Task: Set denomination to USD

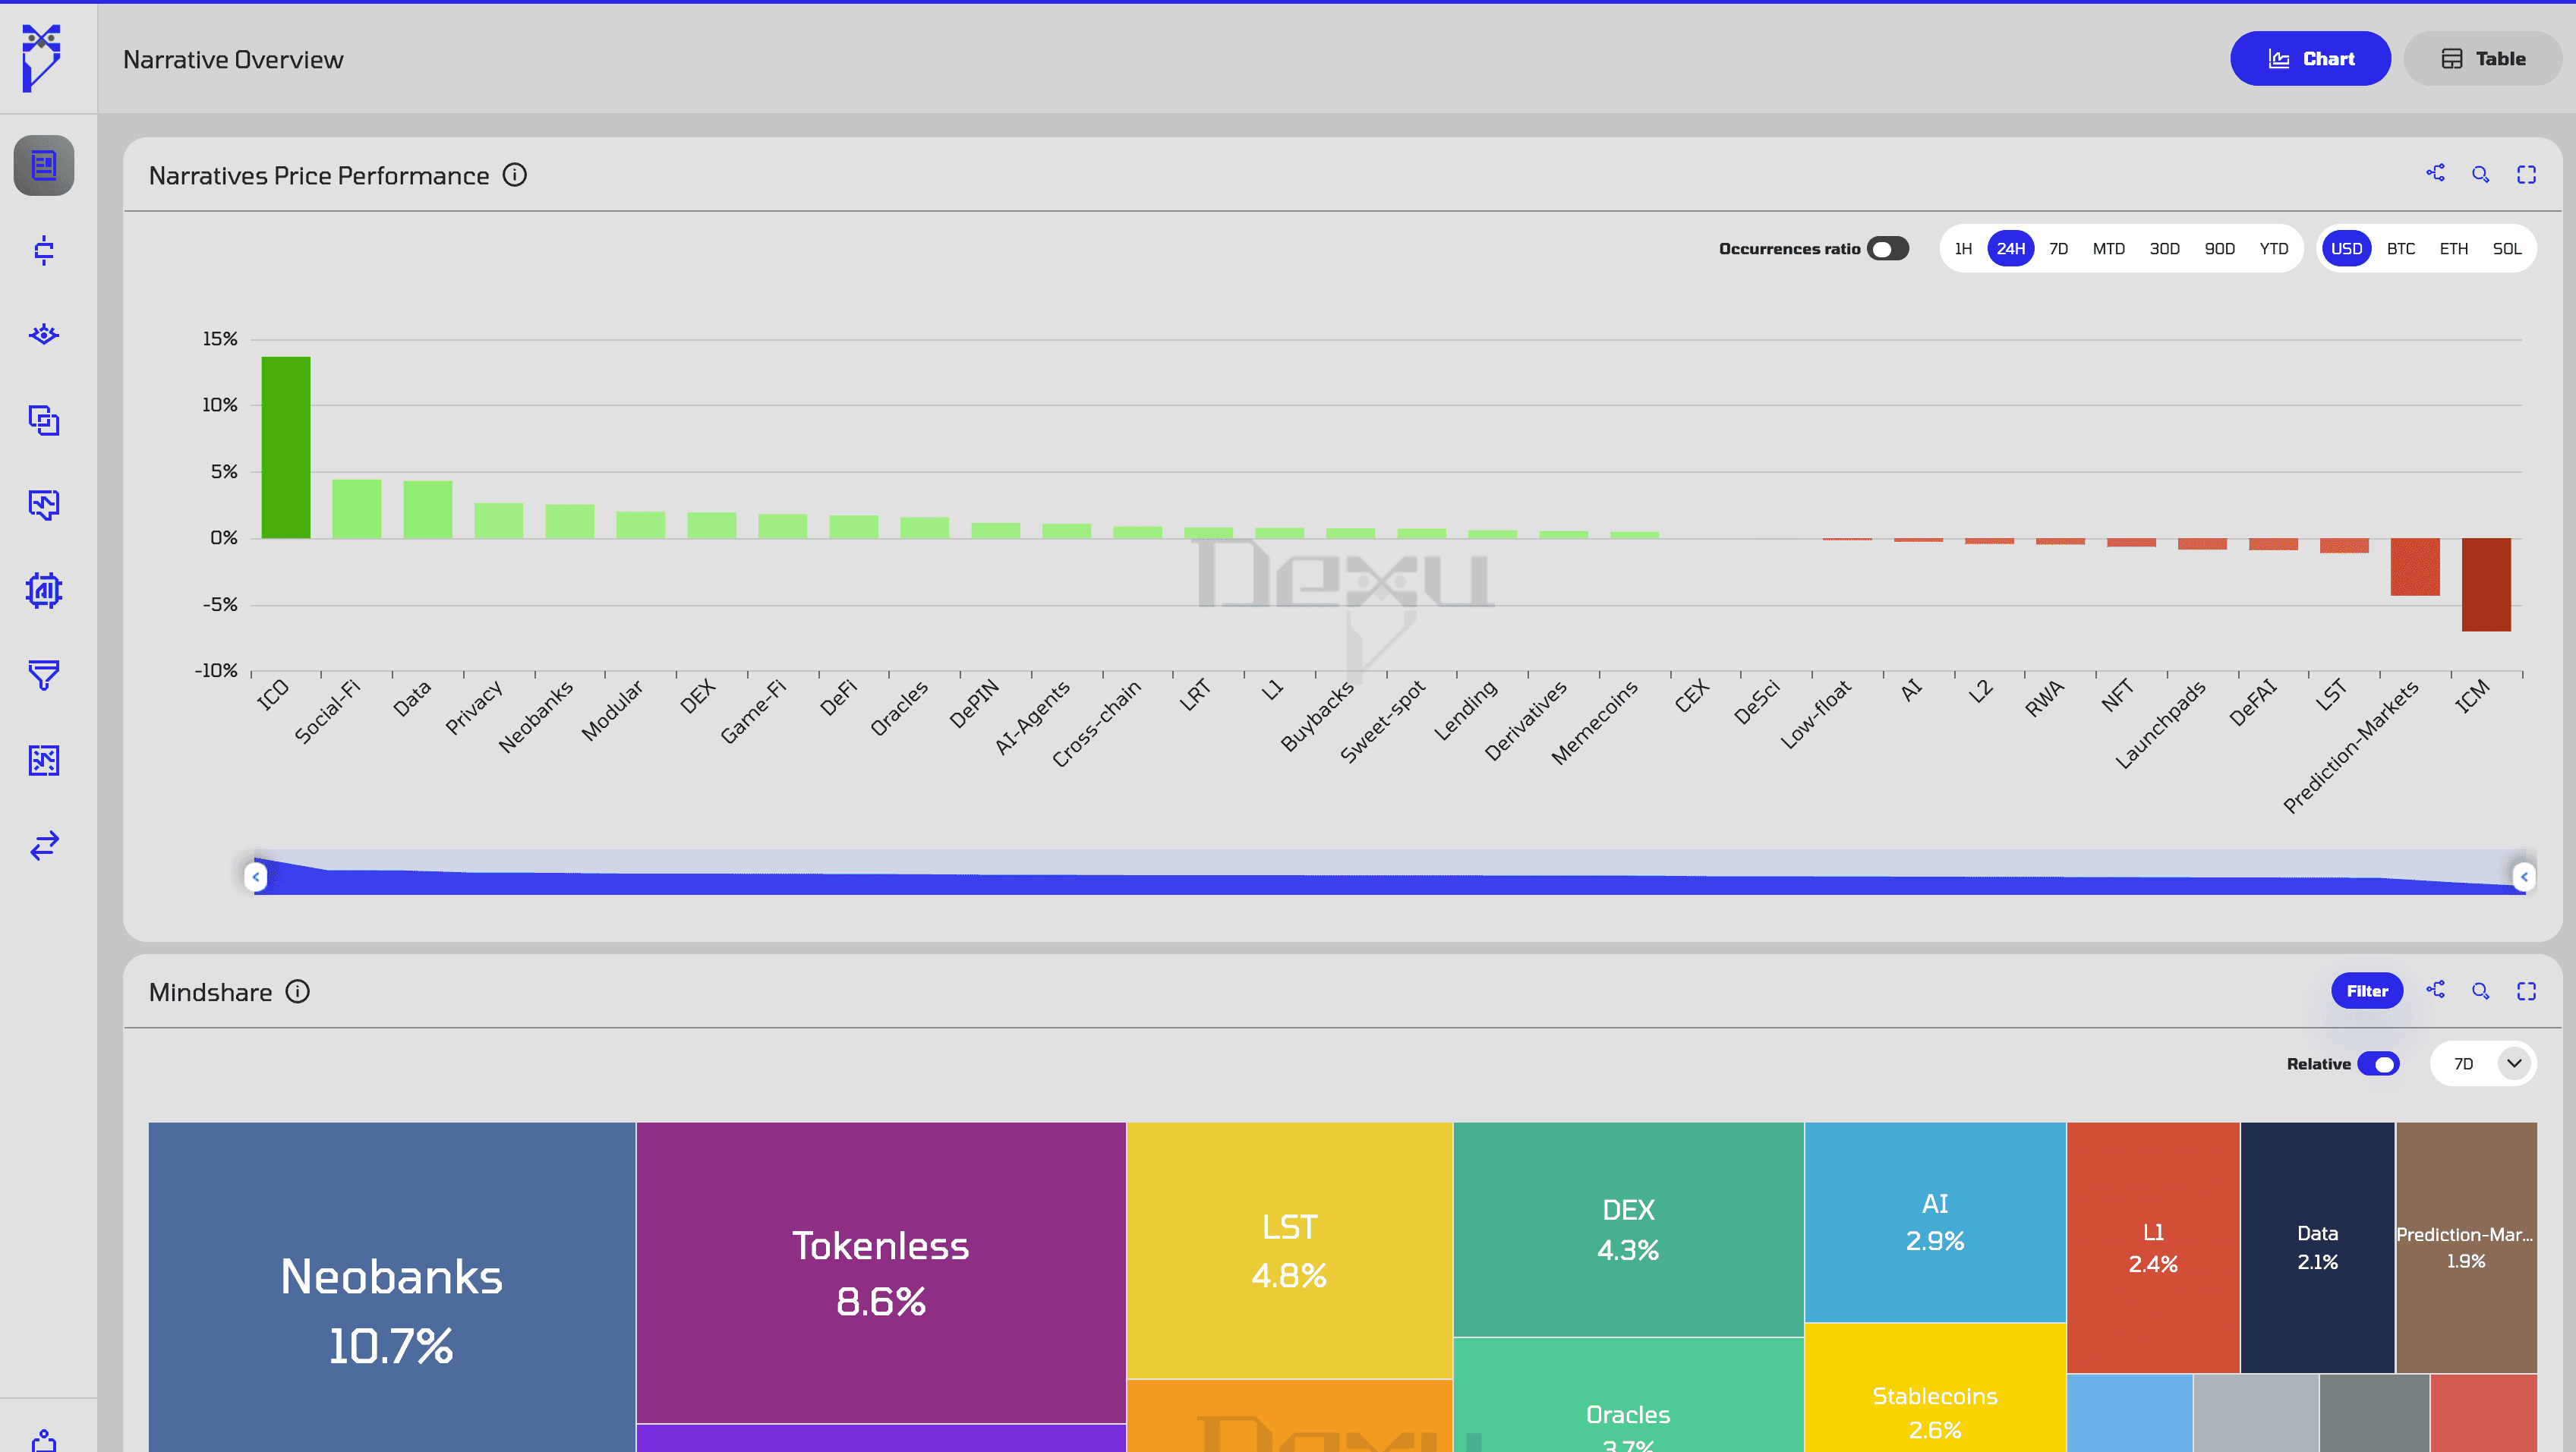Action: (x=2346, y=248)
